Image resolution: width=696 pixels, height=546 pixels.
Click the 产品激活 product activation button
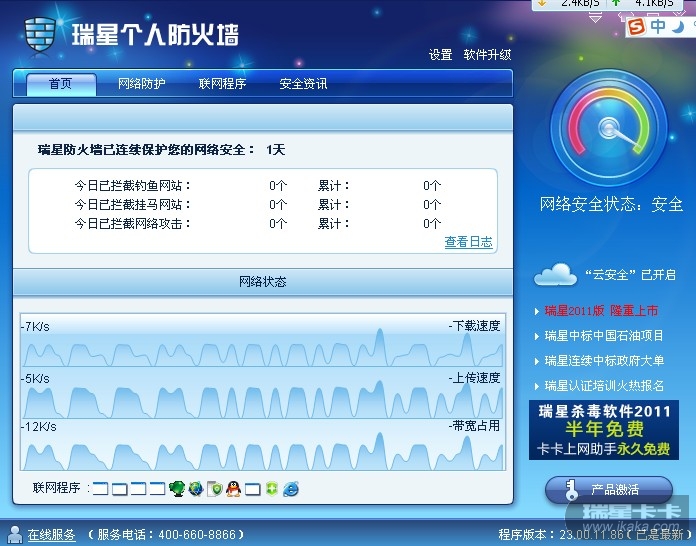pos(609,490)
